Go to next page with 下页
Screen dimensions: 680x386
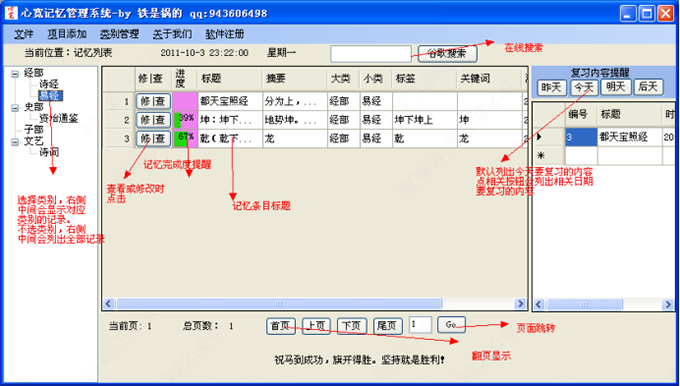click(x=352, y=326)
